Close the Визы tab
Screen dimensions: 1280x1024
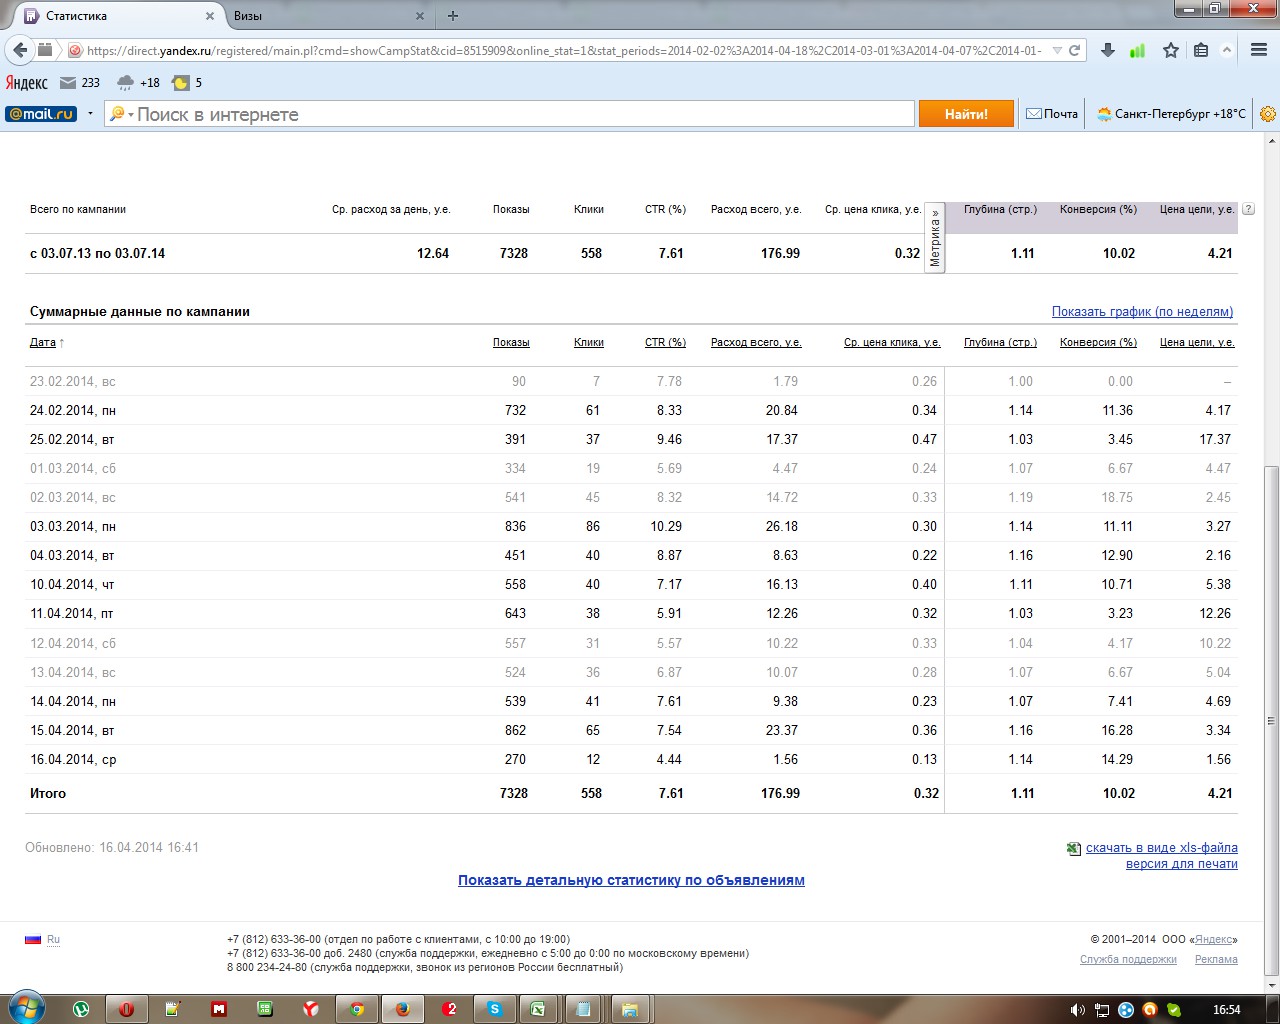pyautogui.click(x=420, y=16)
